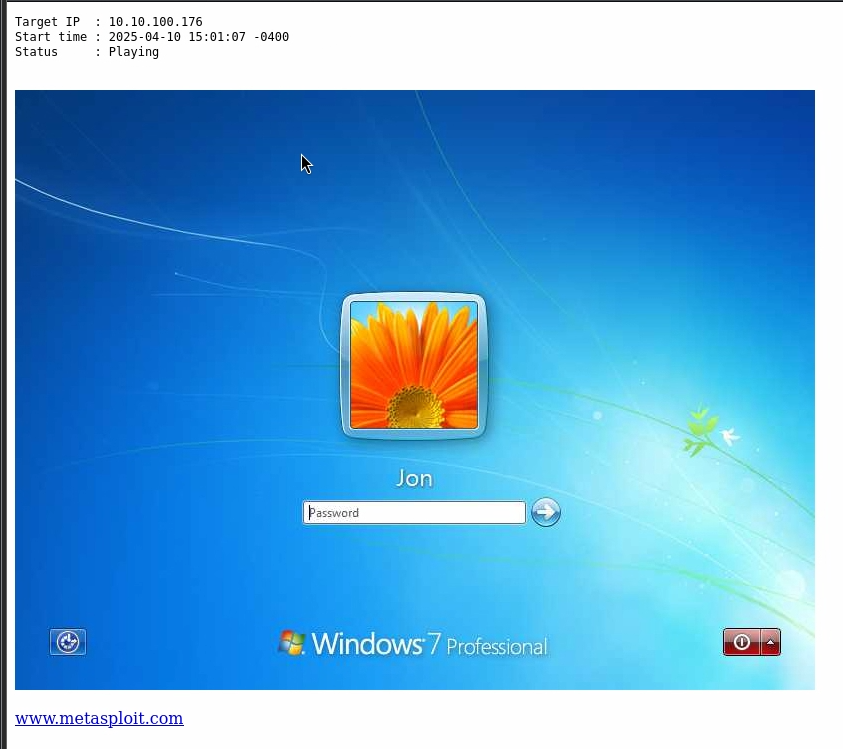Click the red shut down power button
This screenshot has width=843, height=749.
[x=741, y=642]
